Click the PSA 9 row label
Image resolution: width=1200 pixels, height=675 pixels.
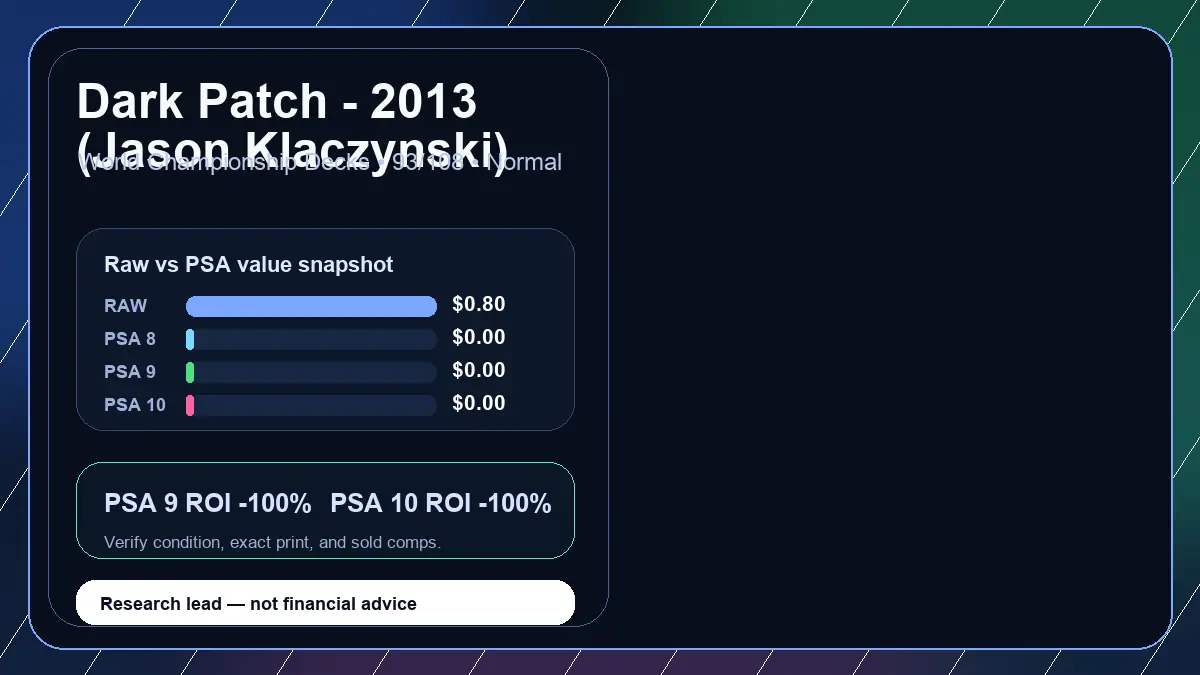(130, 372)
